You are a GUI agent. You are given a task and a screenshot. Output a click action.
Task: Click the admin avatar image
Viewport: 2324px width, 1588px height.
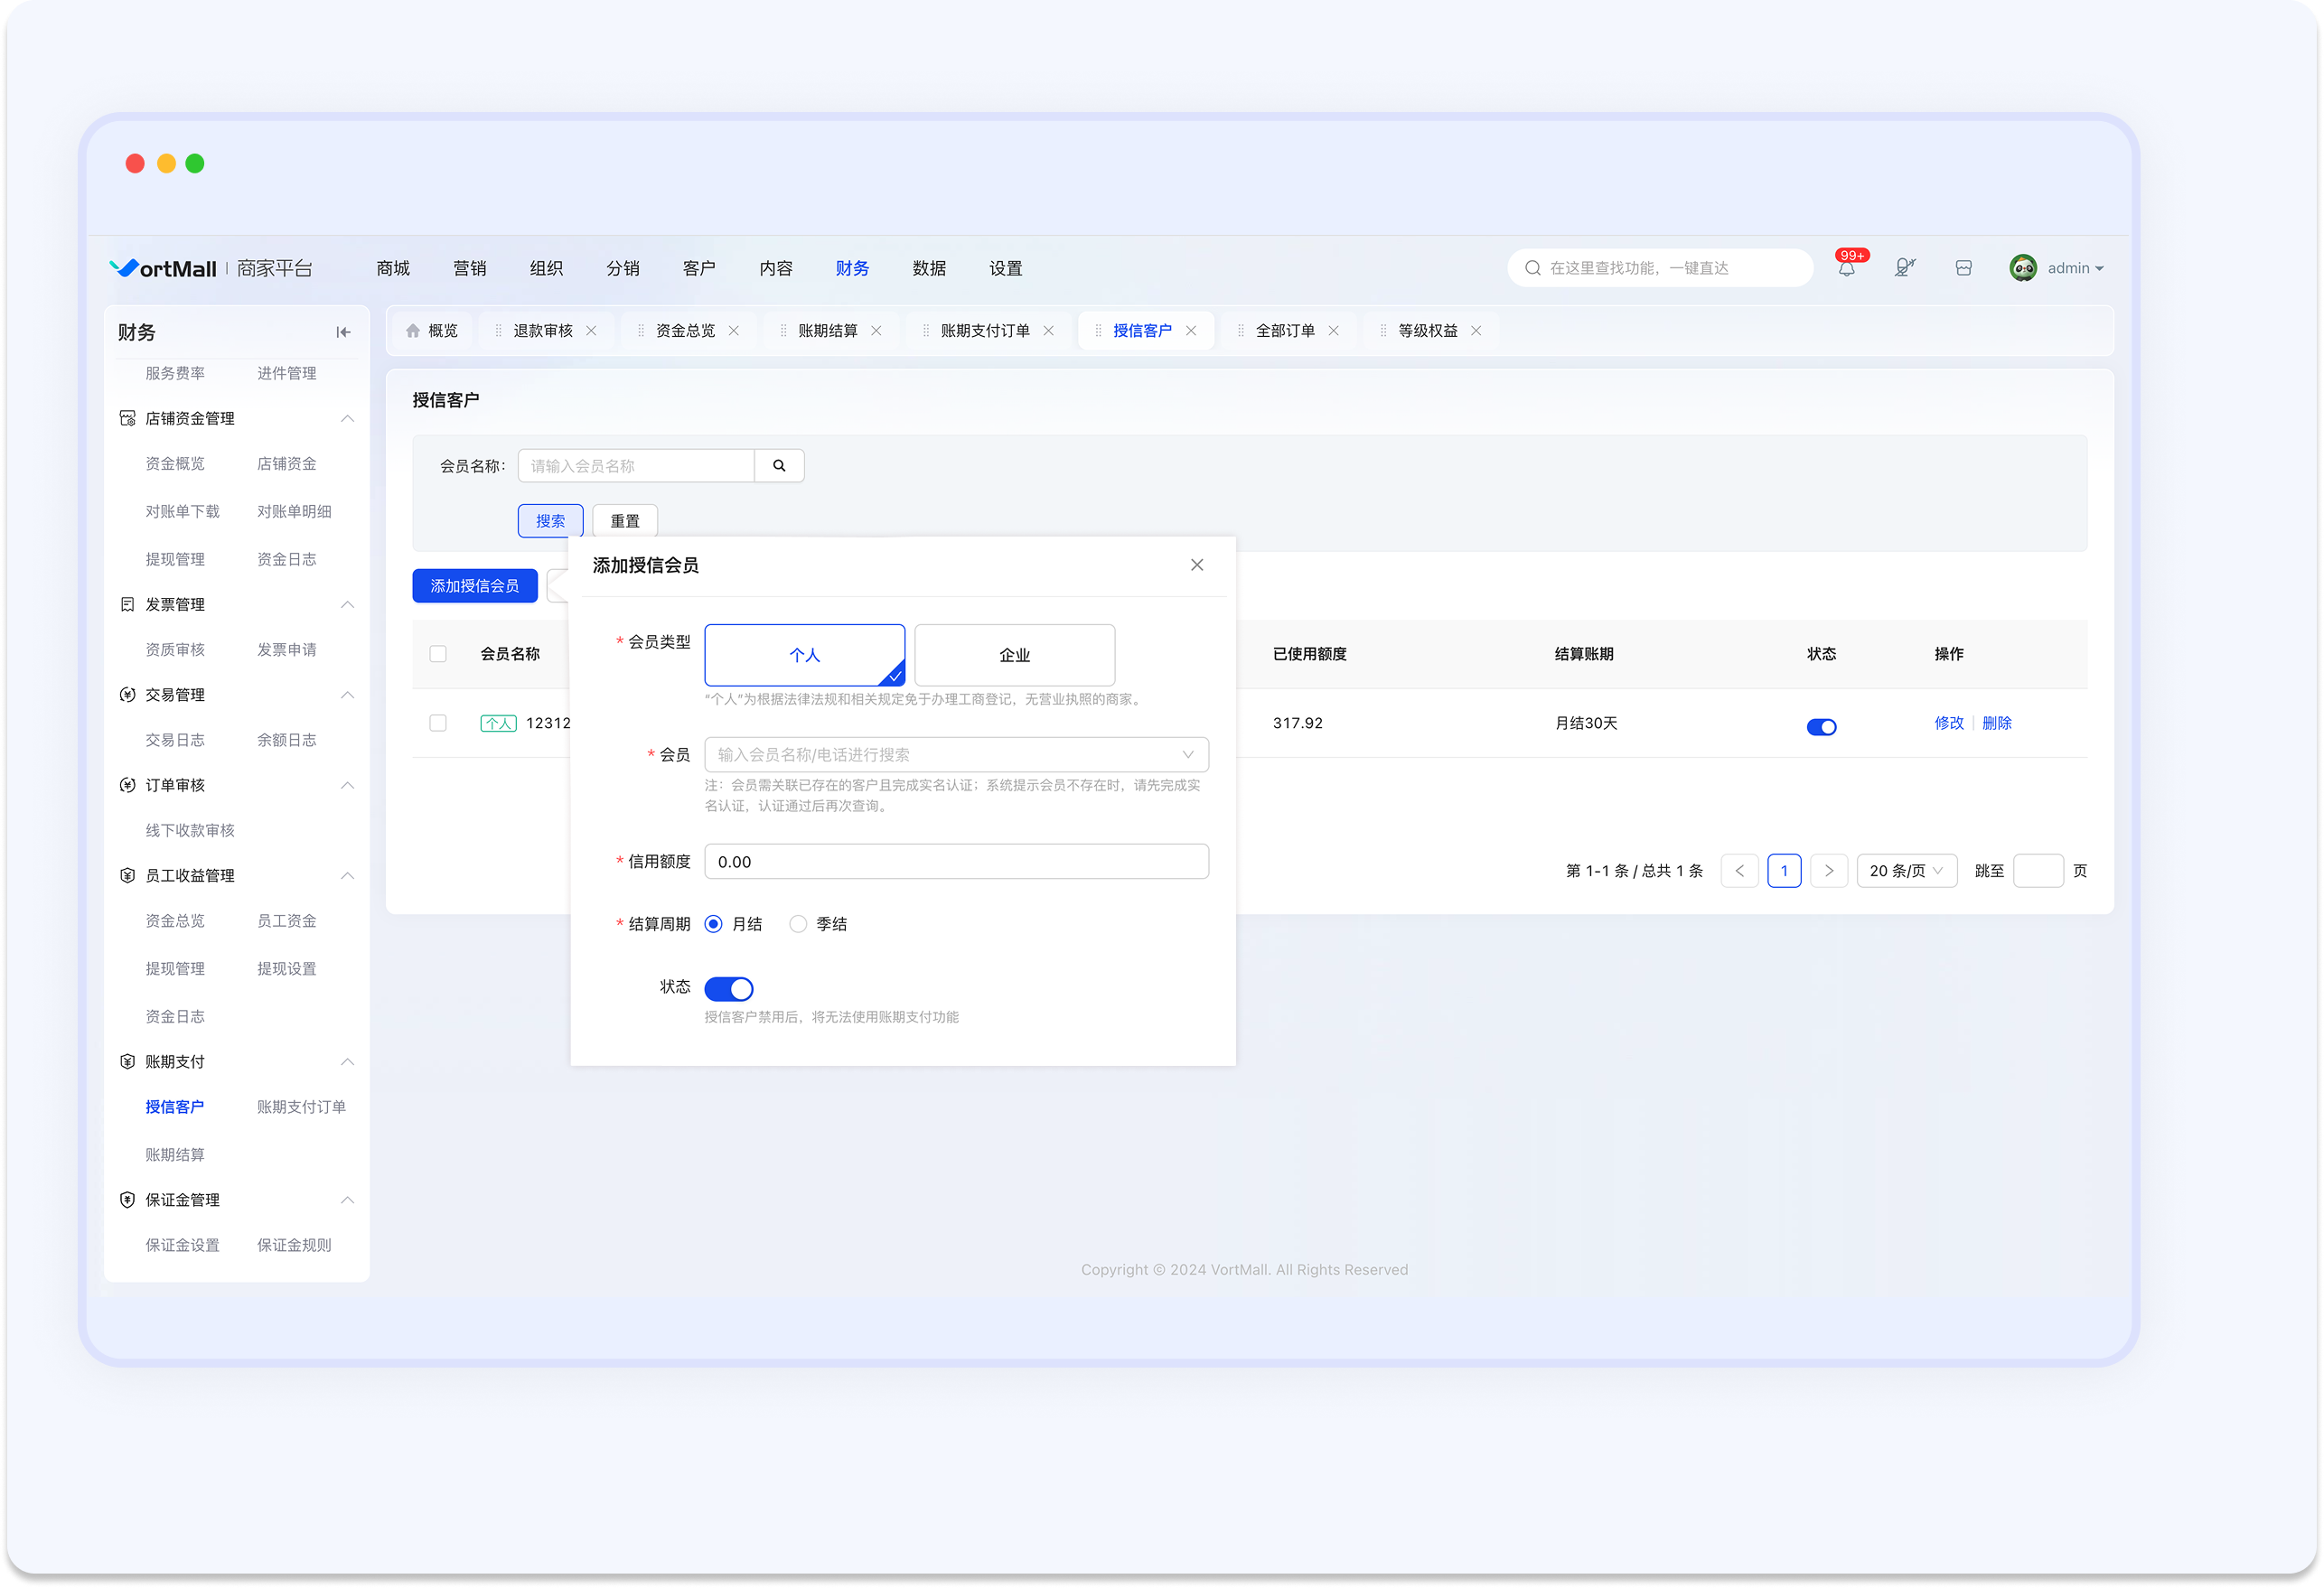click(x=2022, y=268)
